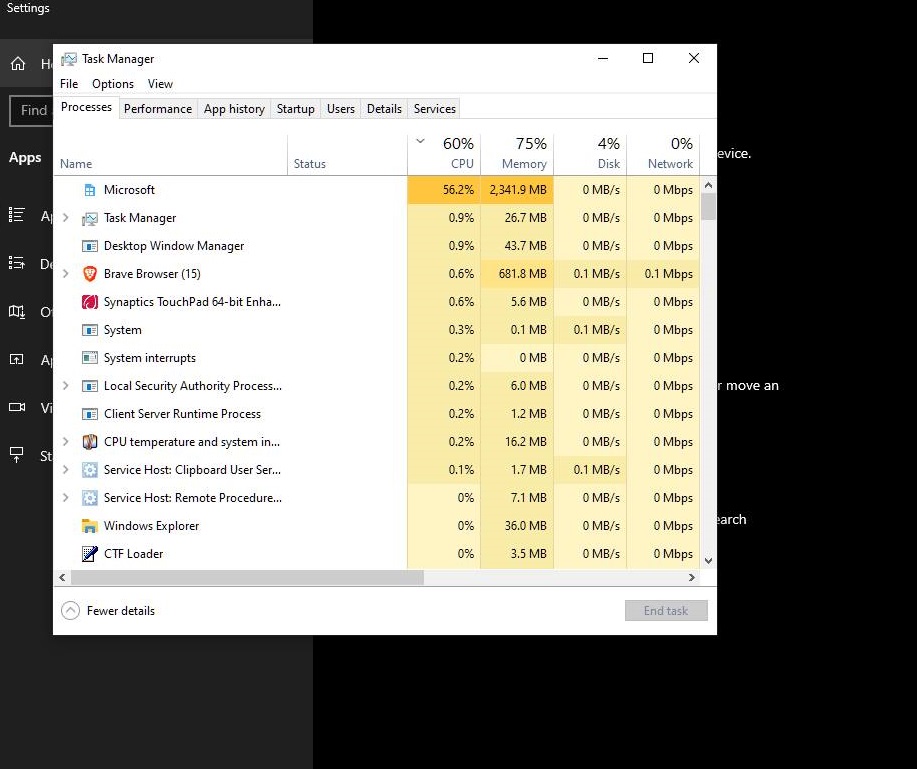This screenshot has height=769, width=917.
Task: Open the Options menu
Action: [x=112, y=84]
